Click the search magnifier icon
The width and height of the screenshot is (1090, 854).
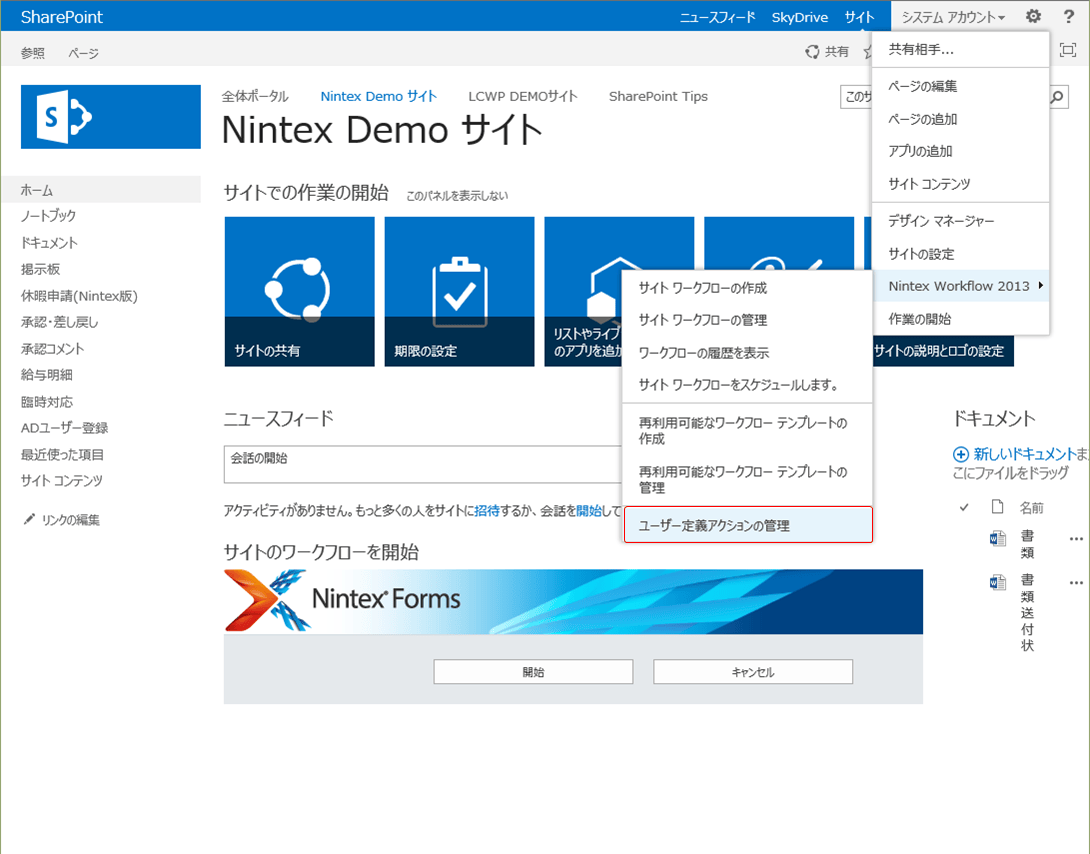coord(1057,97)
